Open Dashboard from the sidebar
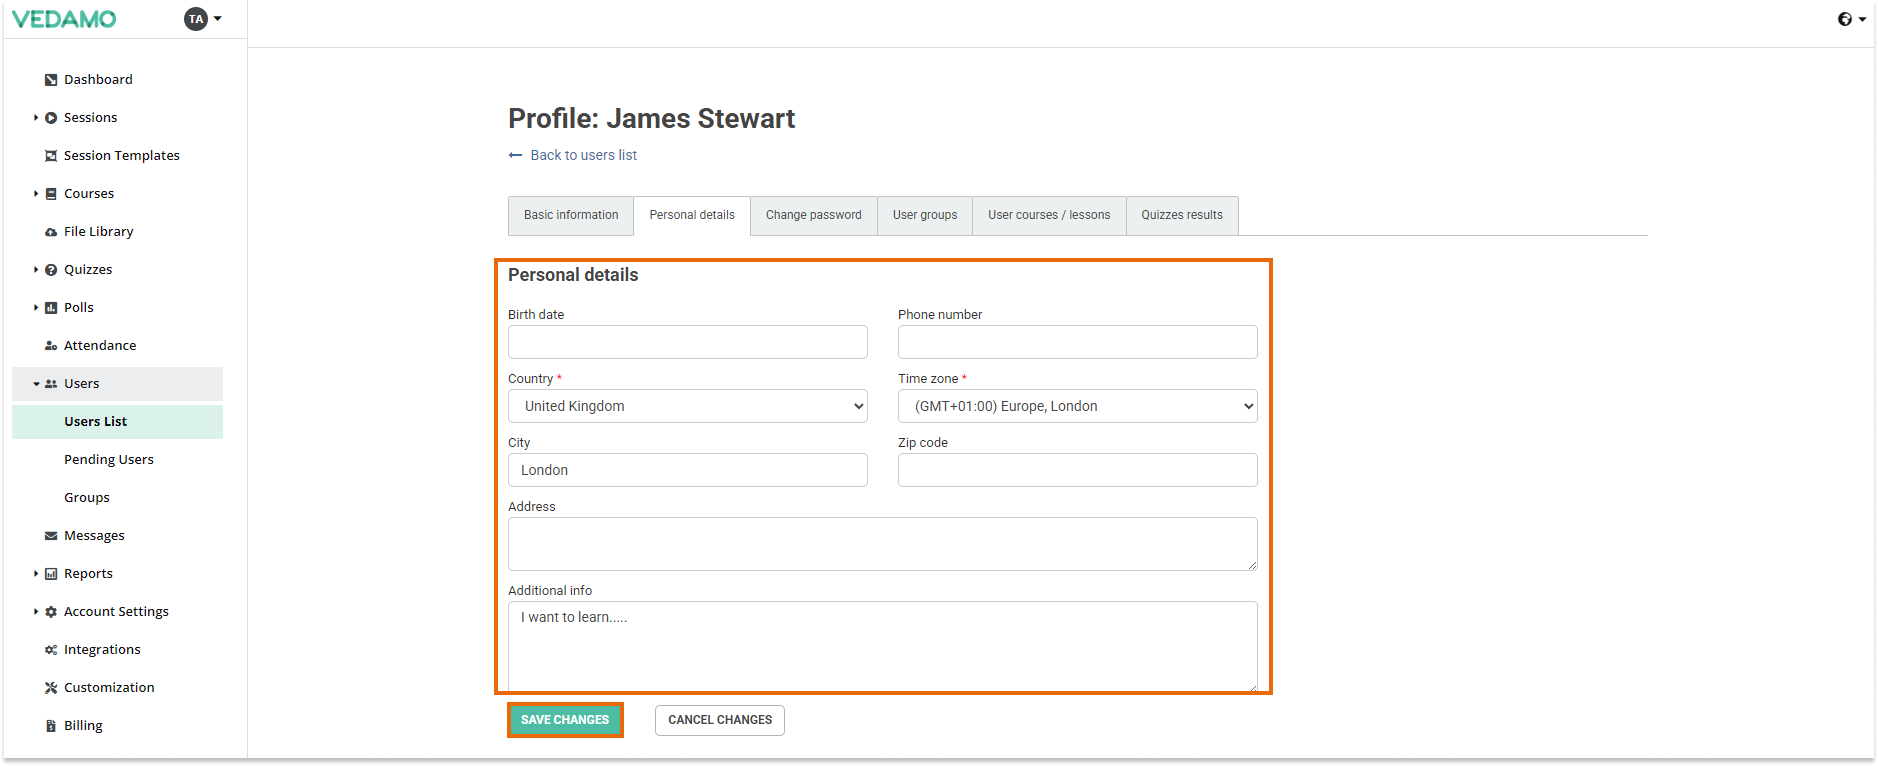Viewport: 1878px width, 766px height. coord(98,80)
